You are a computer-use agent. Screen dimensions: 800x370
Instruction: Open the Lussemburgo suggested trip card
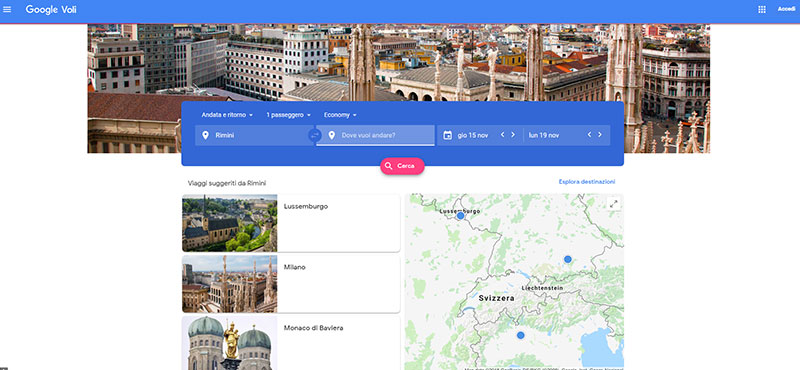(x=291, y=223)
